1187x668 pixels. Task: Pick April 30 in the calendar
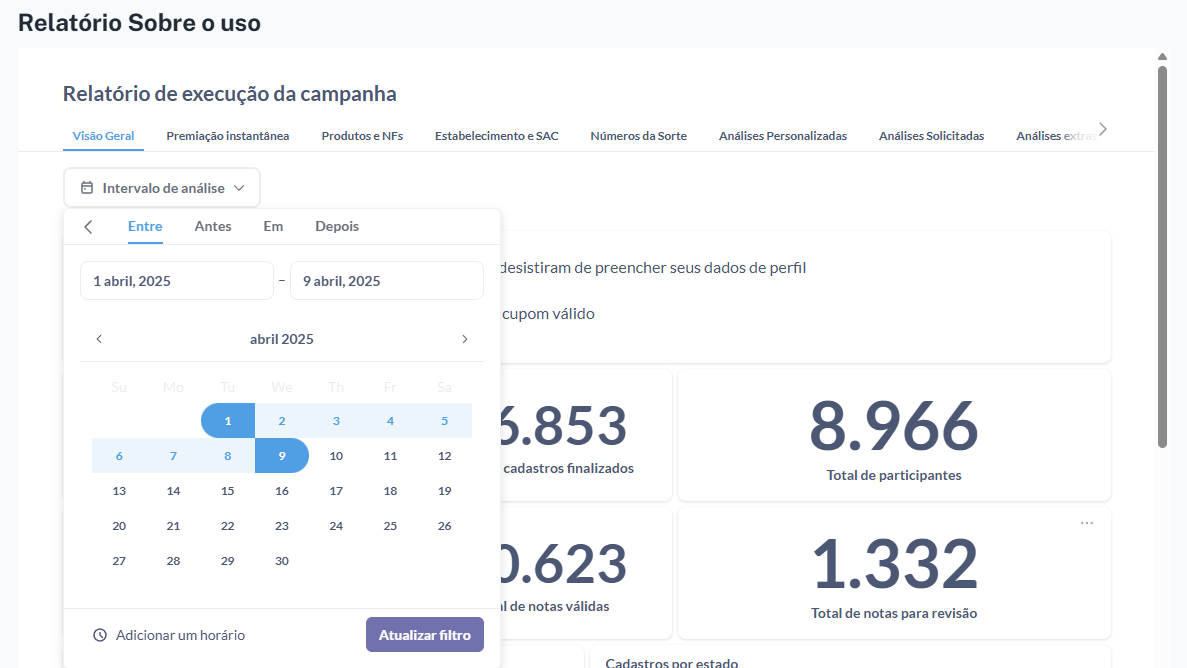(282, 561)
